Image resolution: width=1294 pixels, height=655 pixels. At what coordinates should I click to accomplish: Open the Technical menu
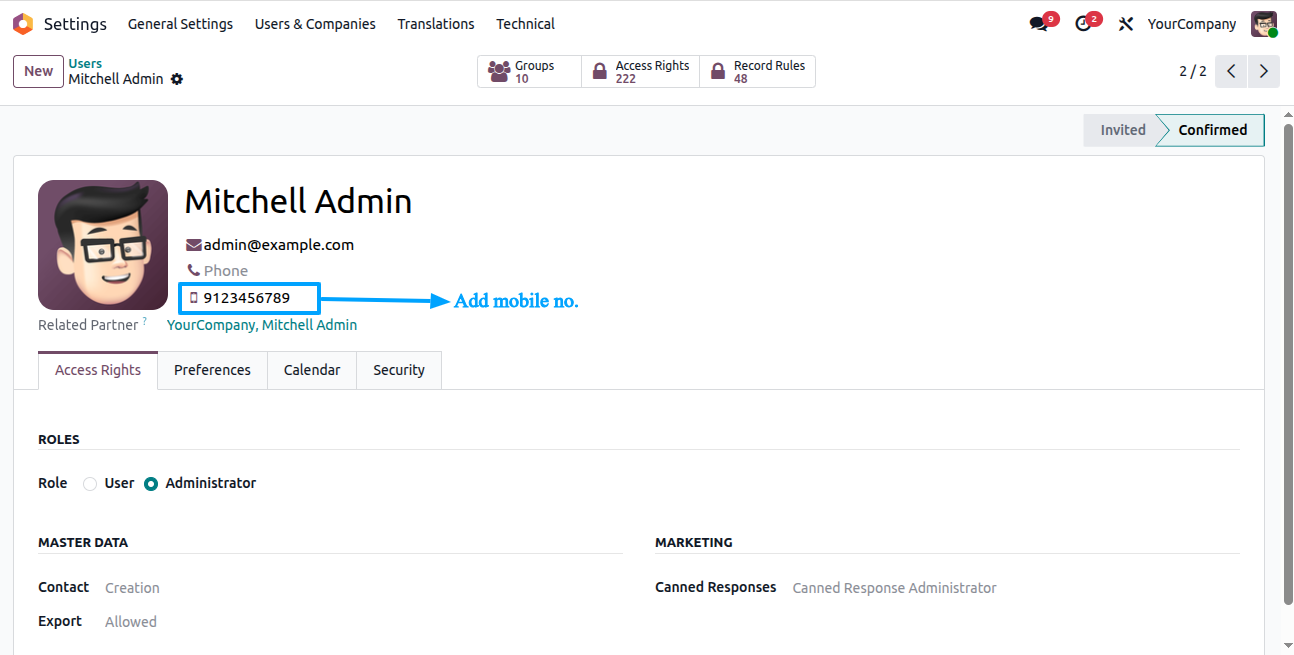[x=525, y=24]
